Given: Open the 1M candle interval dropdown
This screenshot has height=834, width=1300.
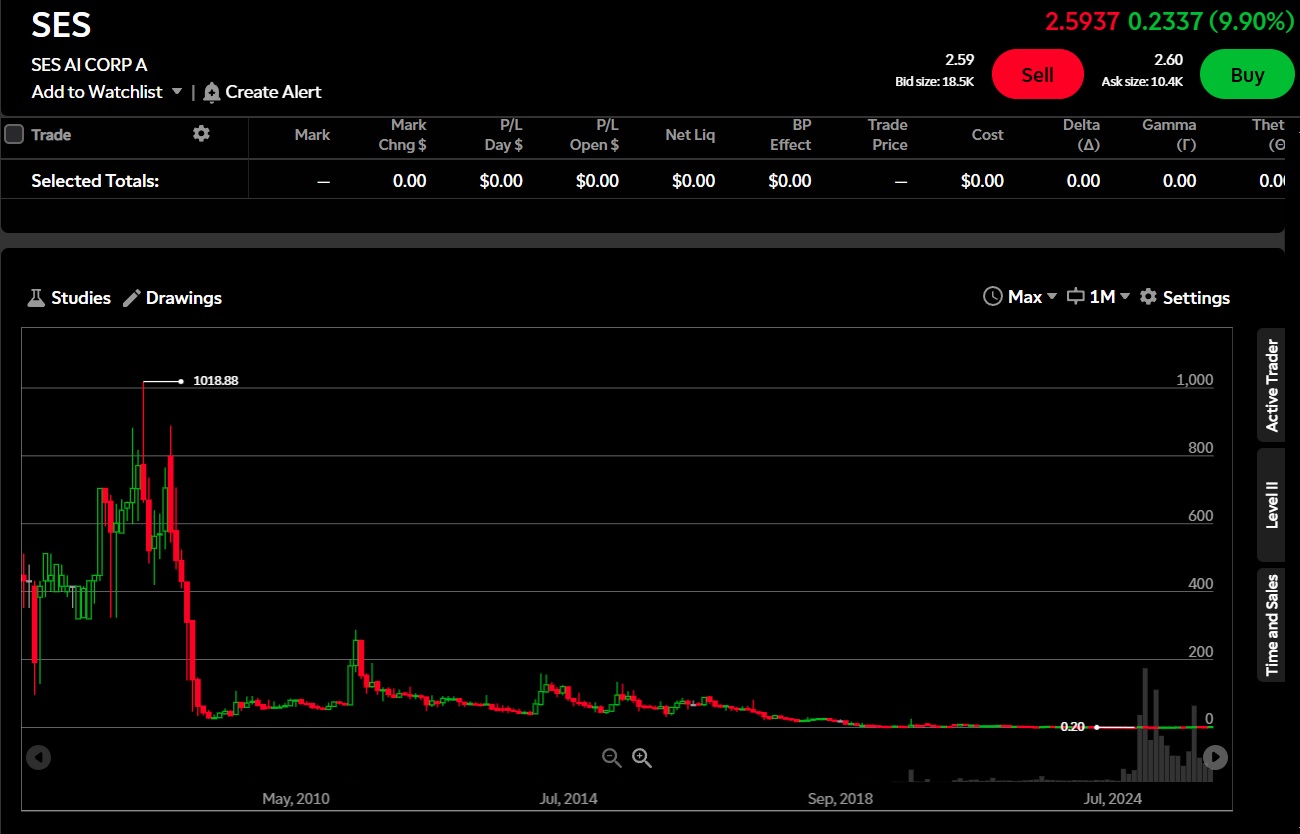Looking at the screenshot, I should pyautogui.click(x=1099, y=297).
